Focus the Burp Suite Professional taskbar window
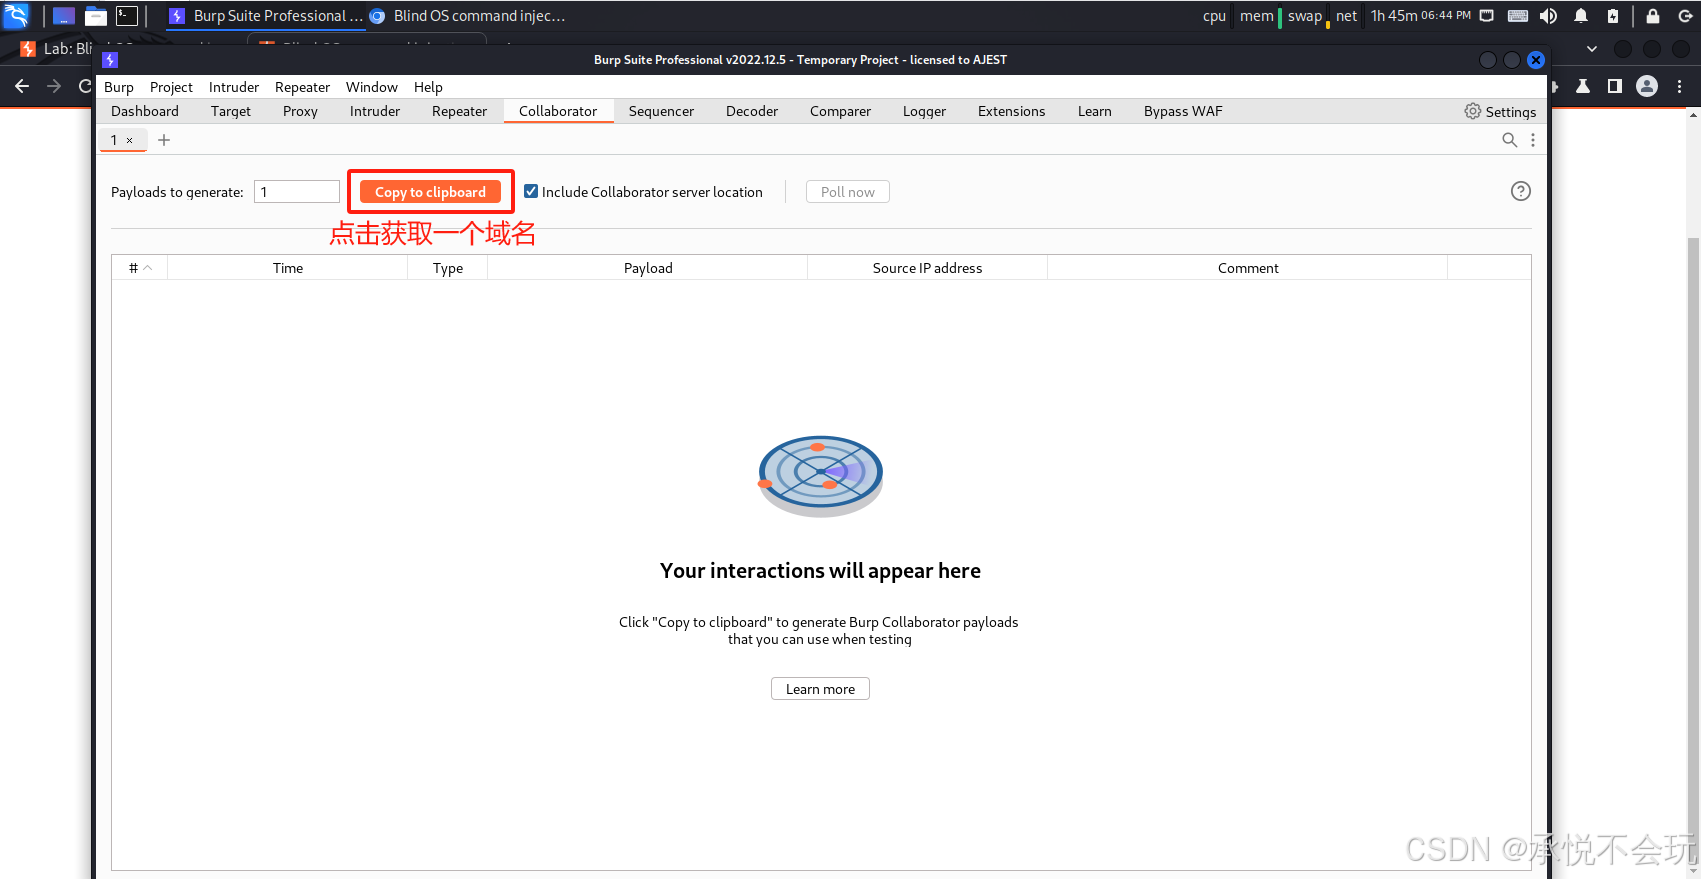 (266, 16)
